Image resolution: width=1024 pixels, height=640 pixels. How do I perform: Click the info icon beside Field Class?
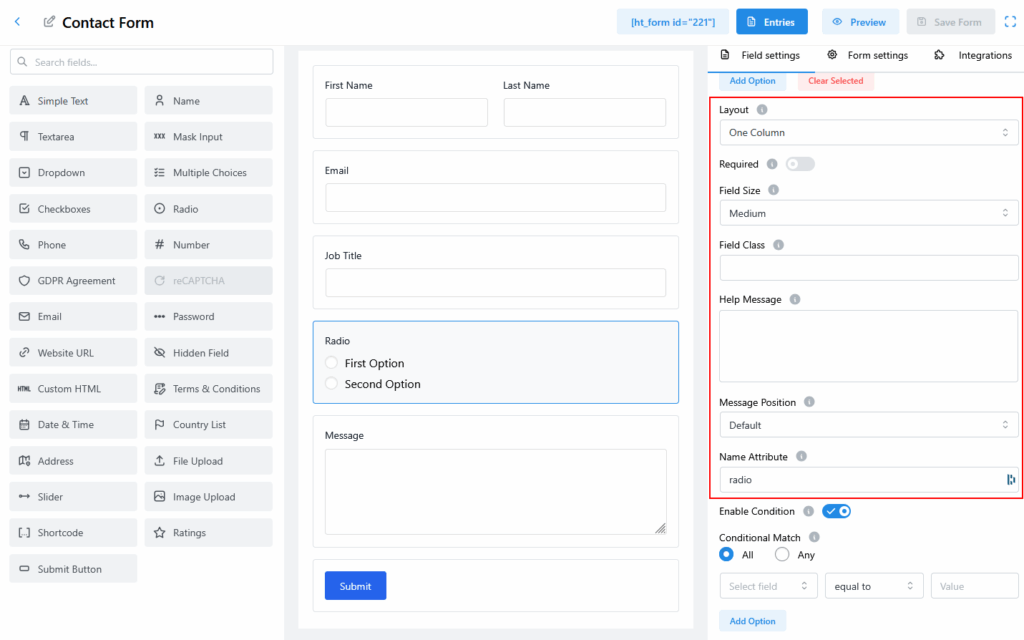778,245
